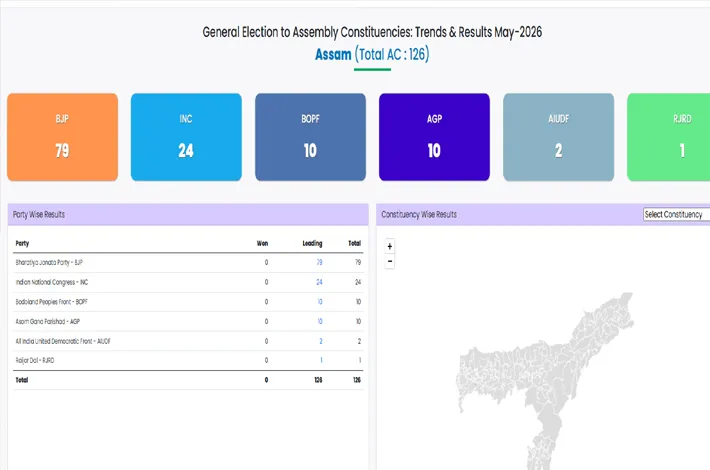Open the blue INC 24 card
Image resolution: width=710 pixels, height=470 pixels.
tap(186, 137)
